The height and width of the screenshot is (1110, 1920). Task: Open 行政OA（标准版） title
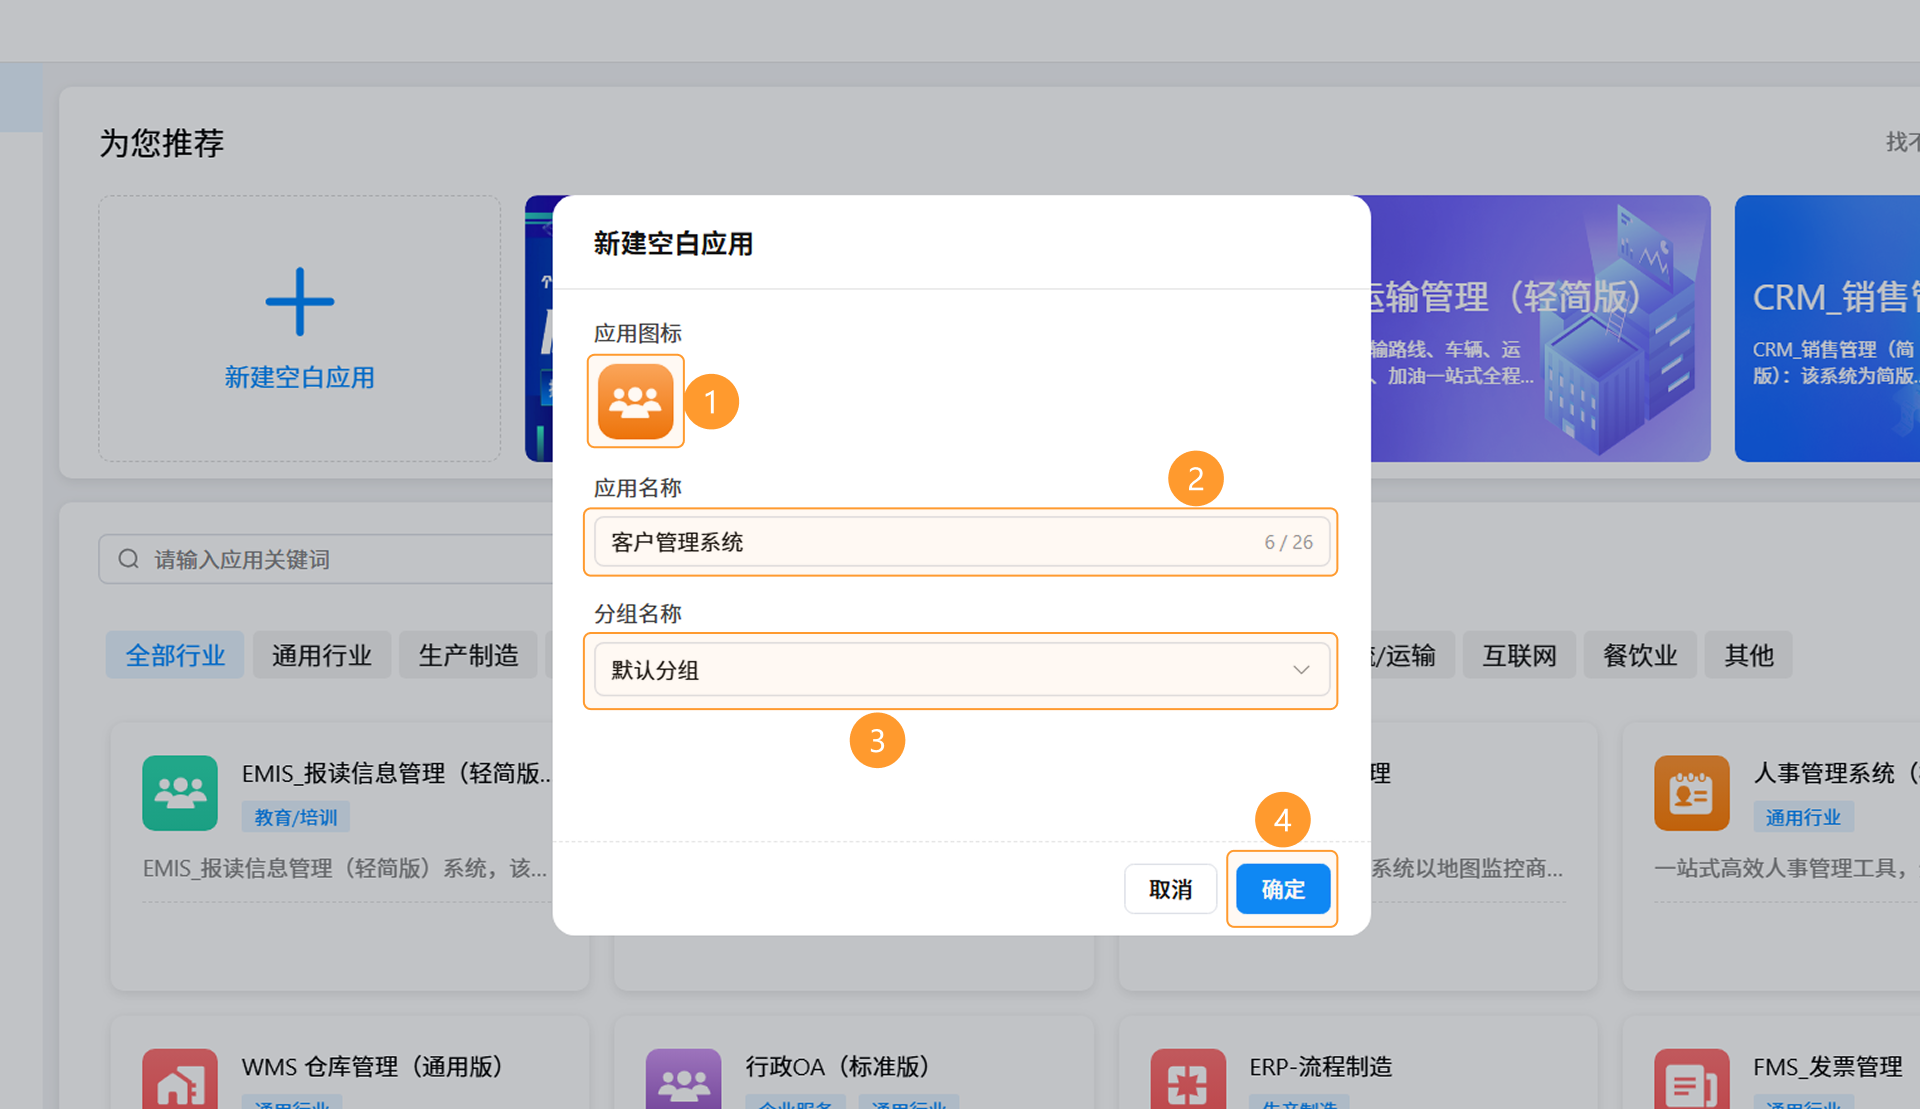coord(838,1067)
